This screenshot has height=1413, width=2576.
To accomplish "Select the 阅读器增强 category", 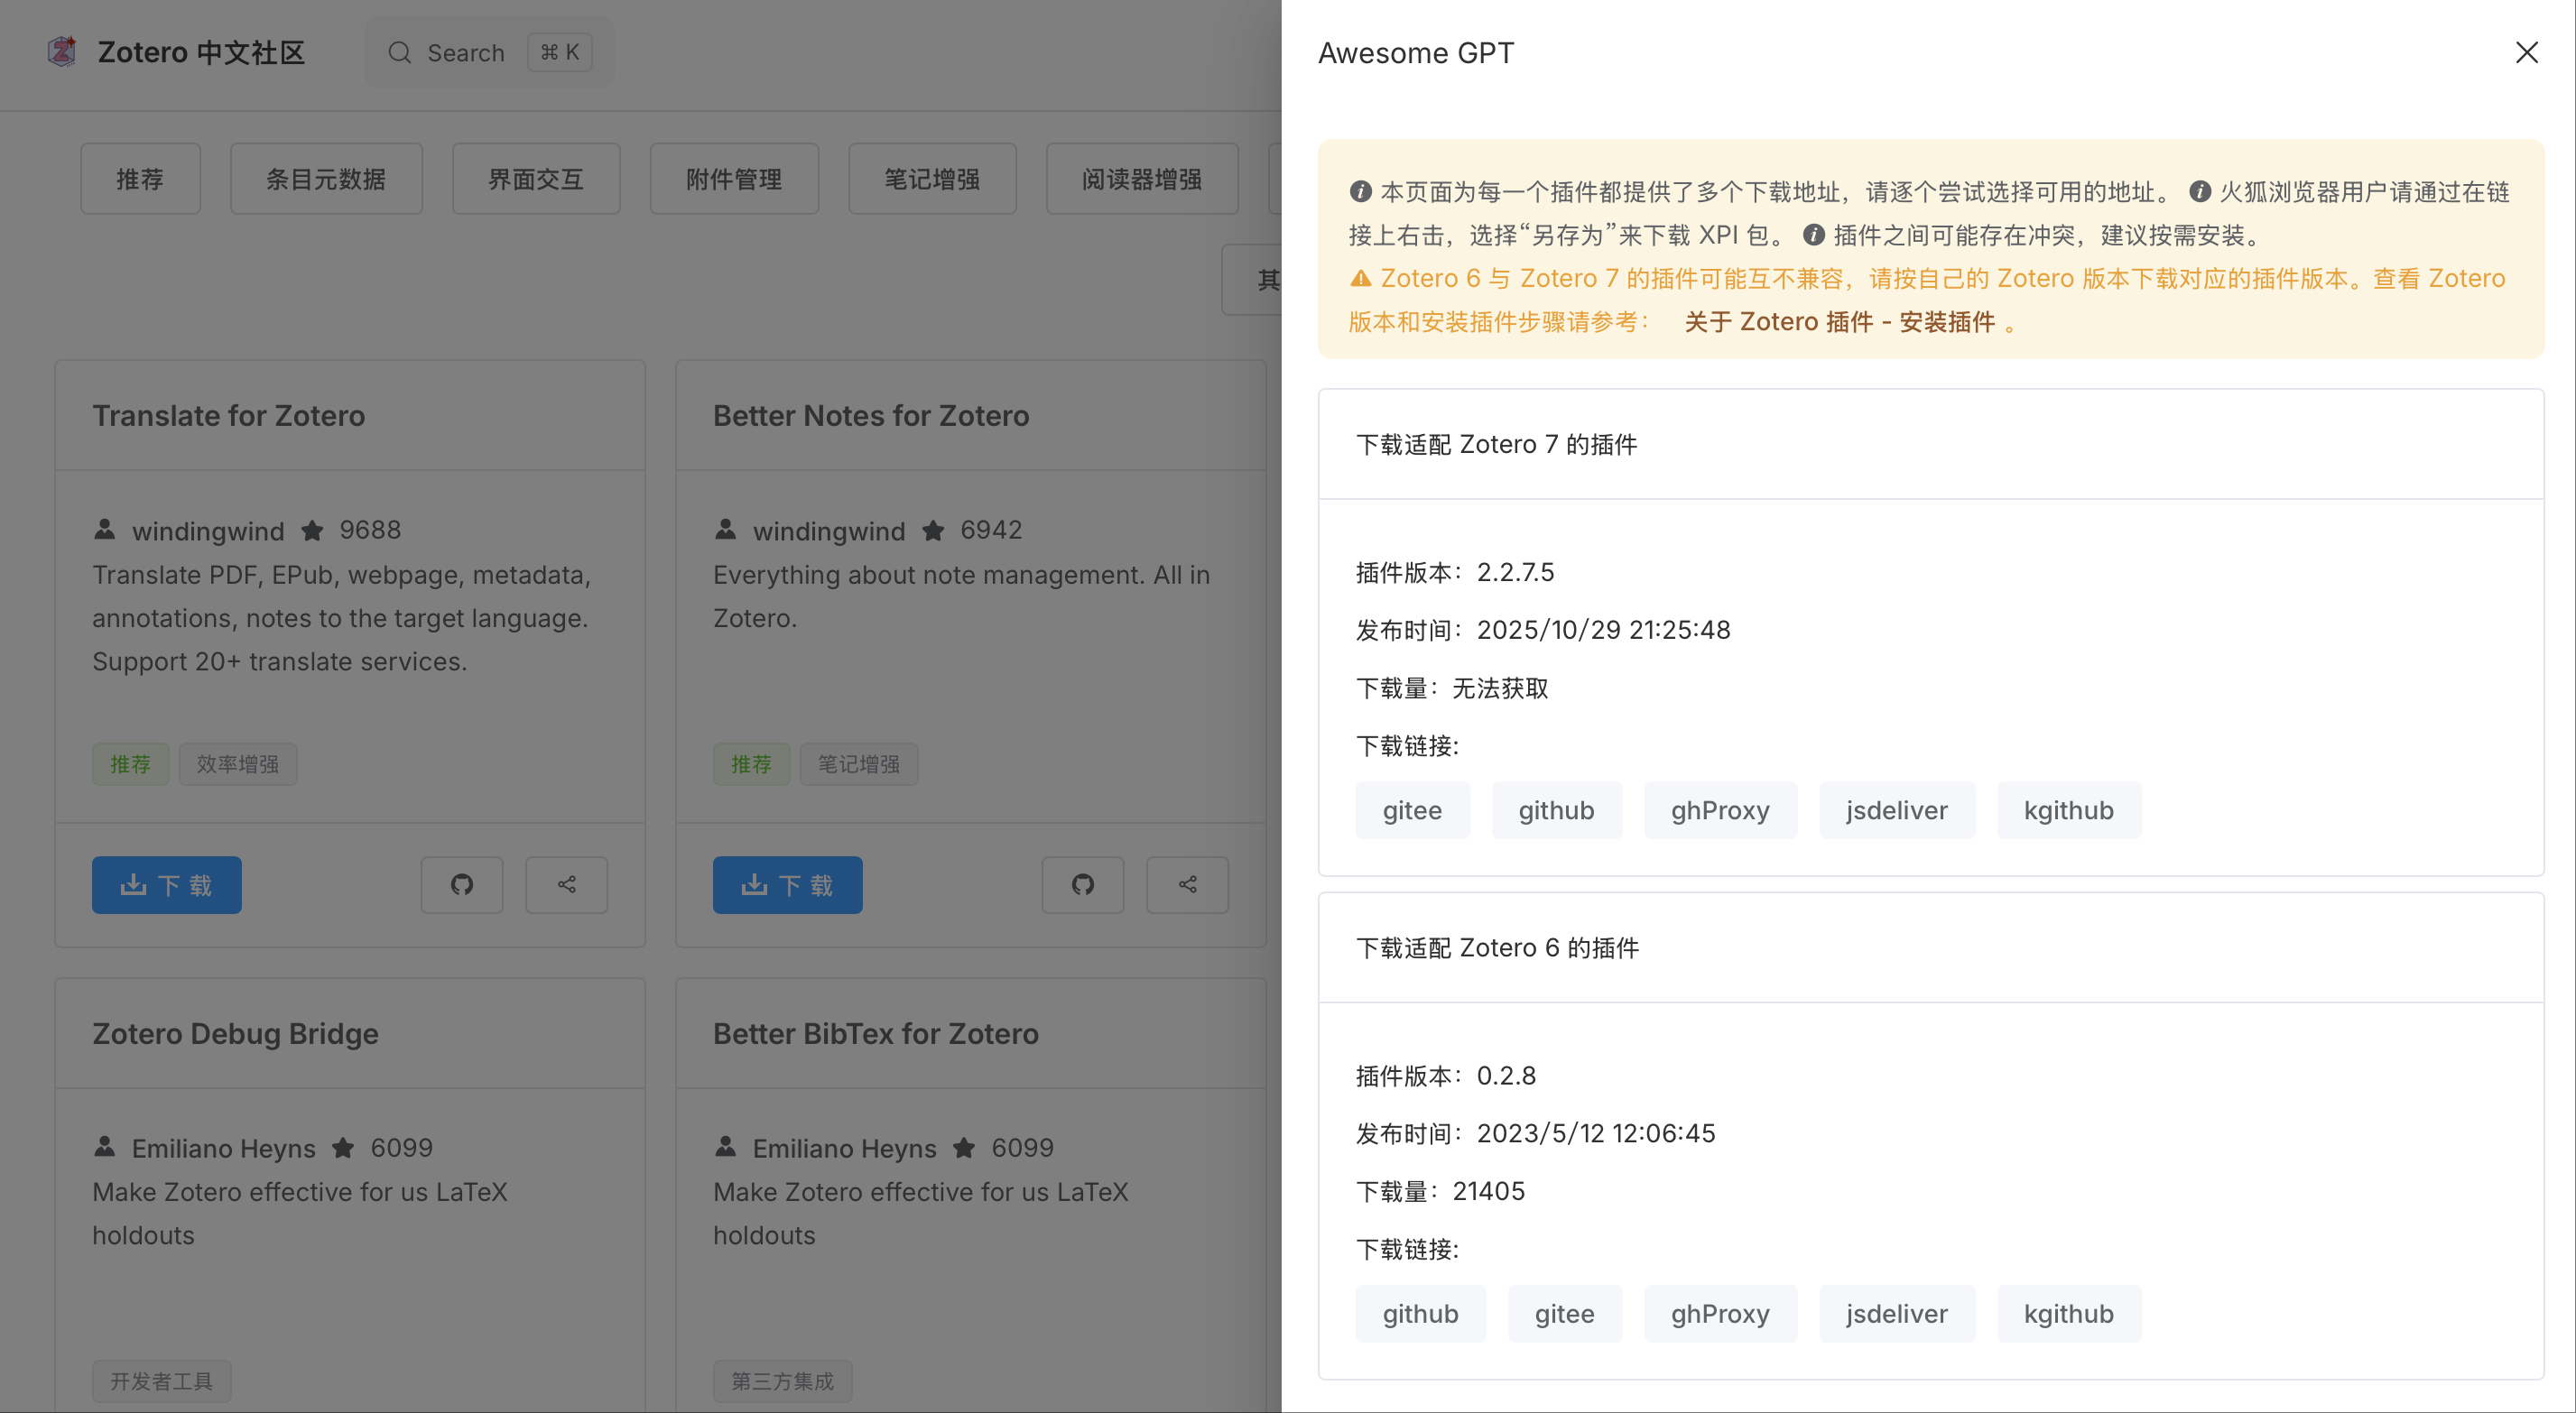I will 1142,178.
